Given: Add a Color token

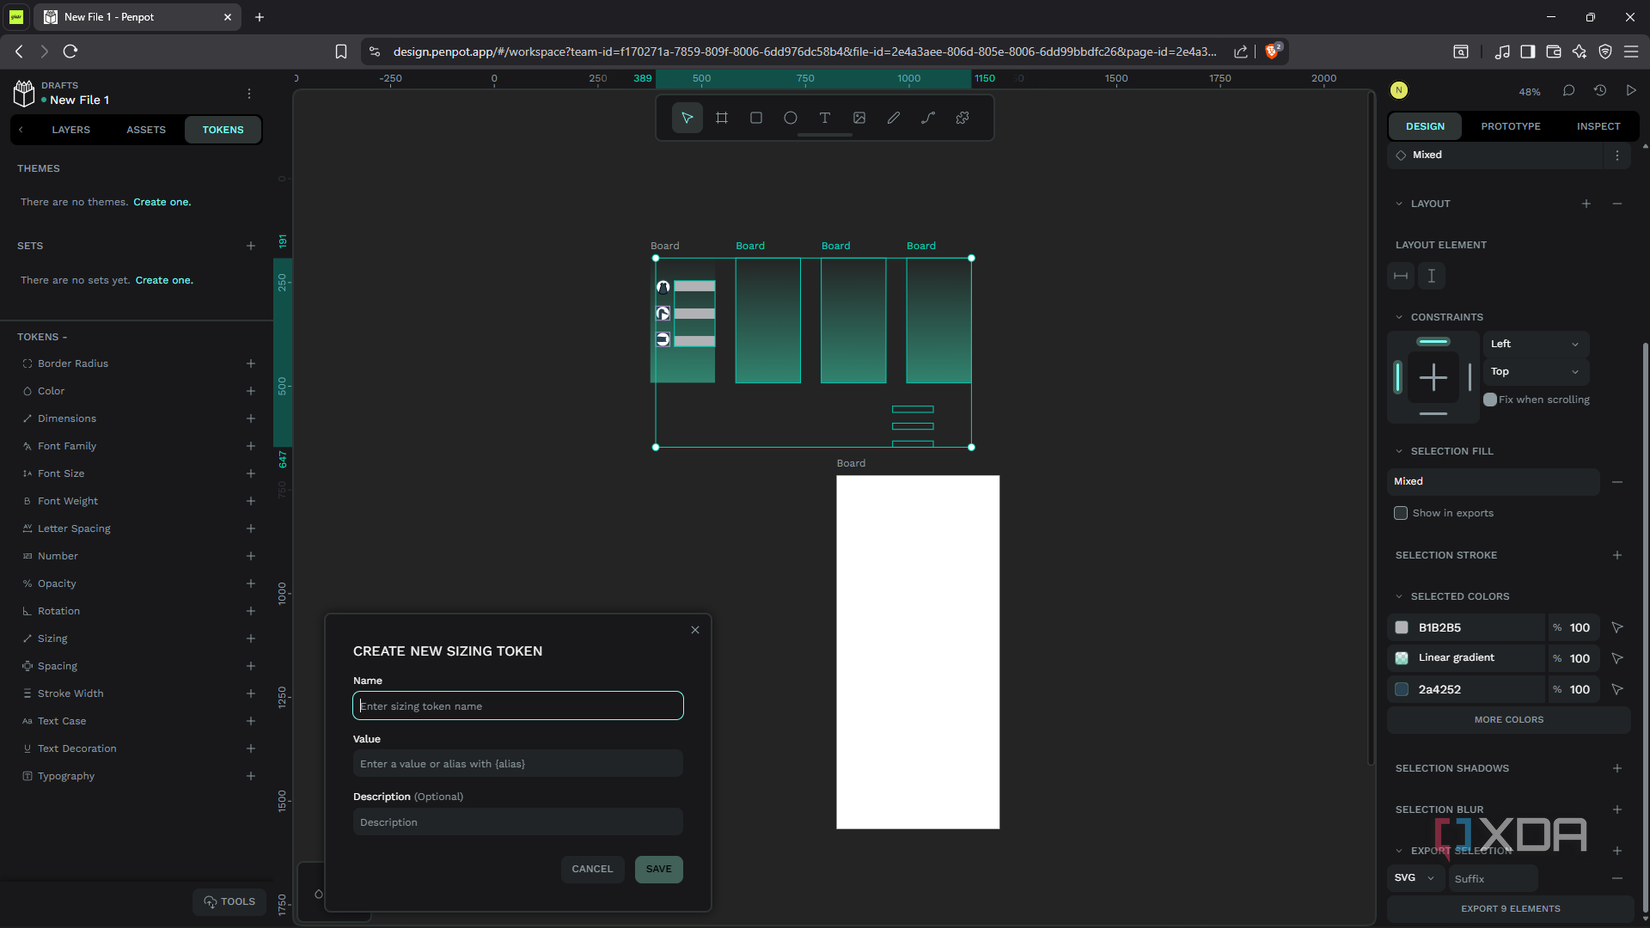Looking at the screenshot, I should tap(251, 391).
